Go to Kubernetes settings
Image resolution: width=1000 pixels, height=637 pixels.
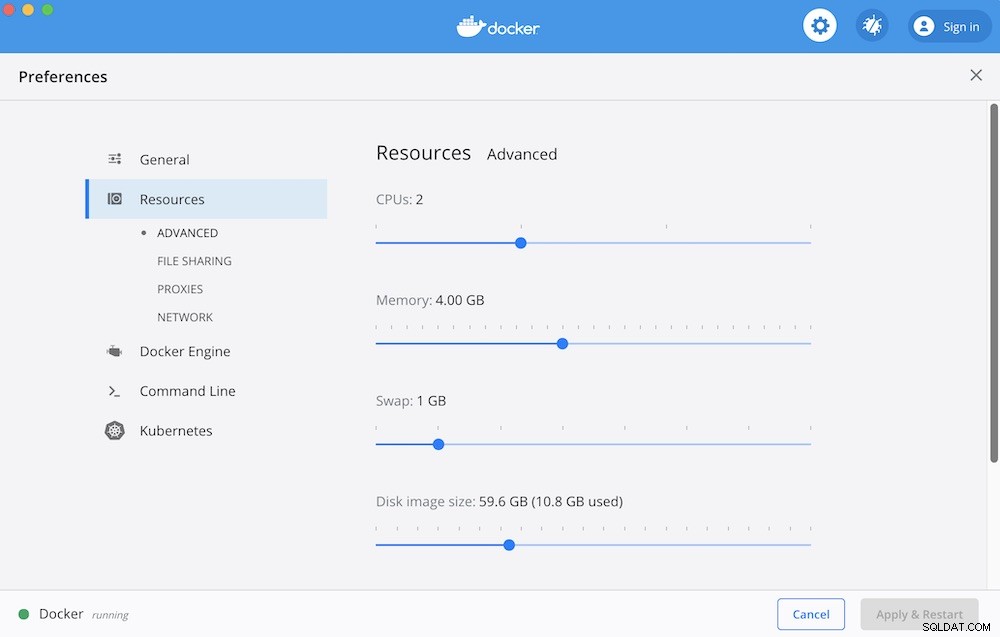(176, 430)
